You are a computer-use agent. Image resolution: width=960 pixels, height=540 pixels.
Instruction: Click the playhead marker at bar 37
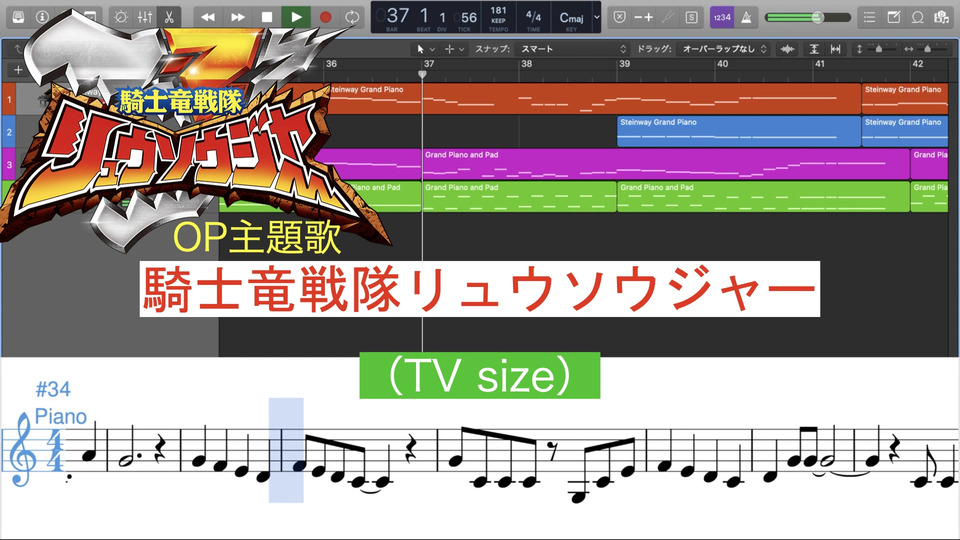pos(422,74)
